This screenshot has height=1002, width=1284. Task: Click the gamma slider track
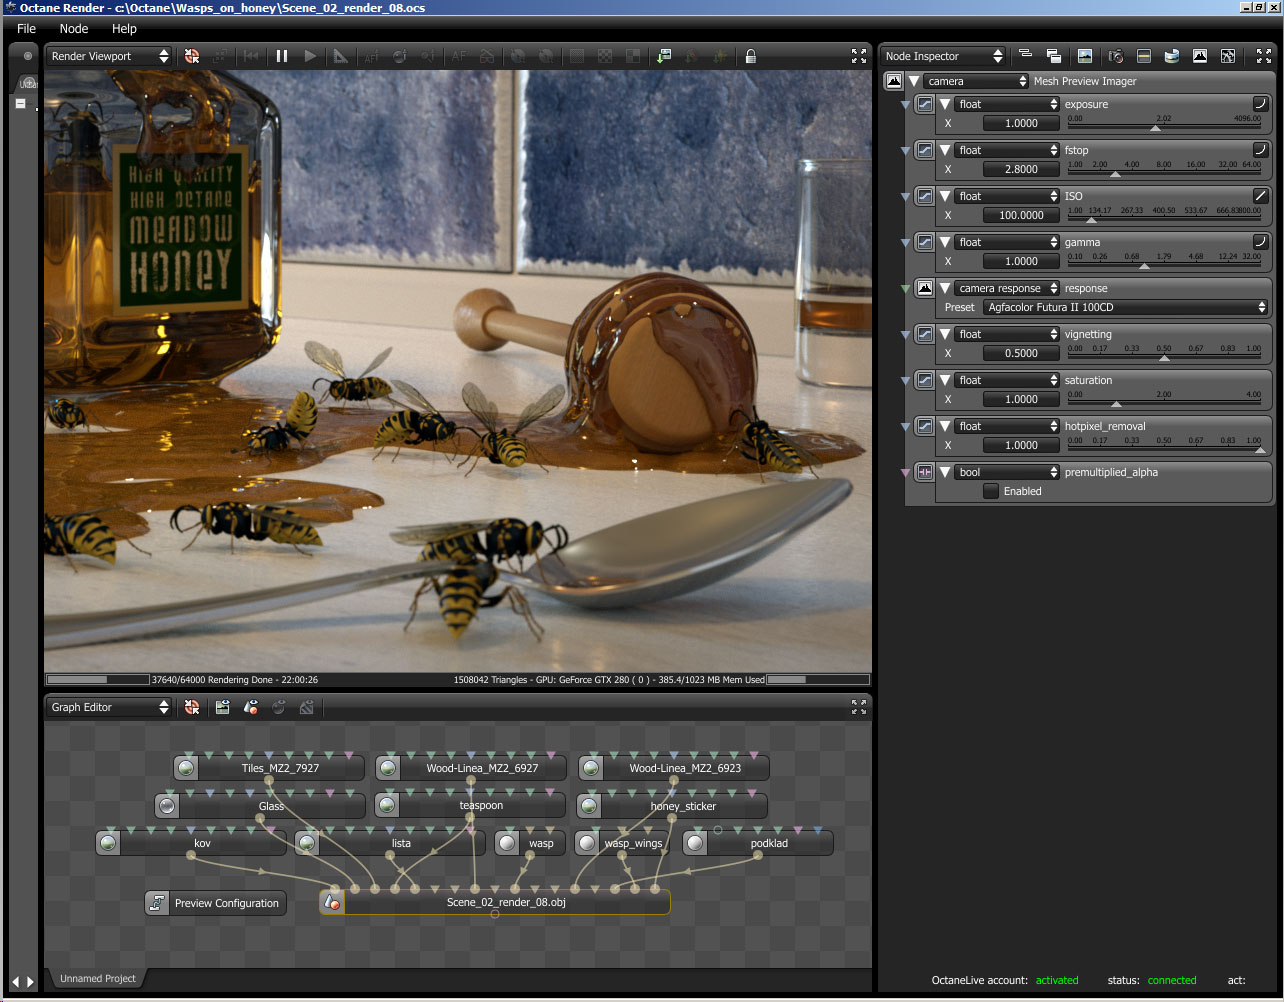1164,266
